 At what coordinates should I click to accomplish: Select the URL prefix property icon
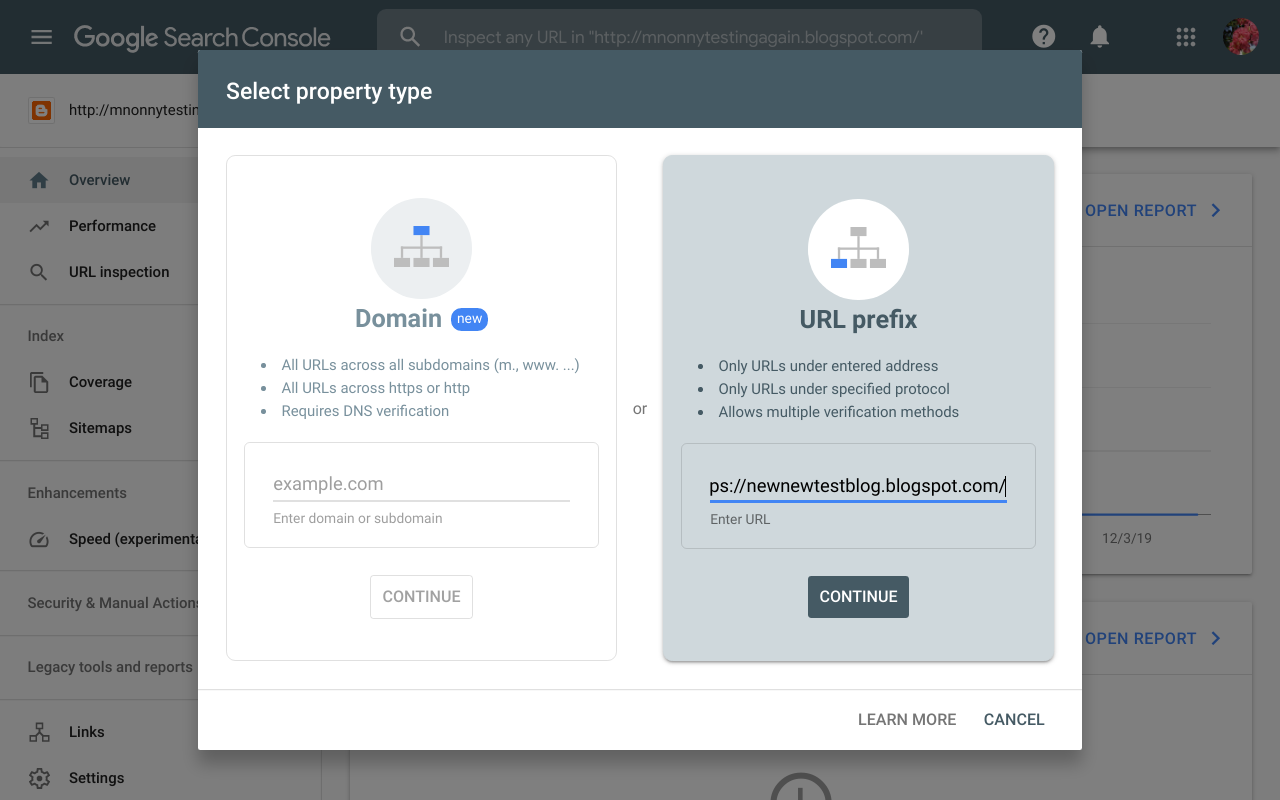[x=858, y=249]
